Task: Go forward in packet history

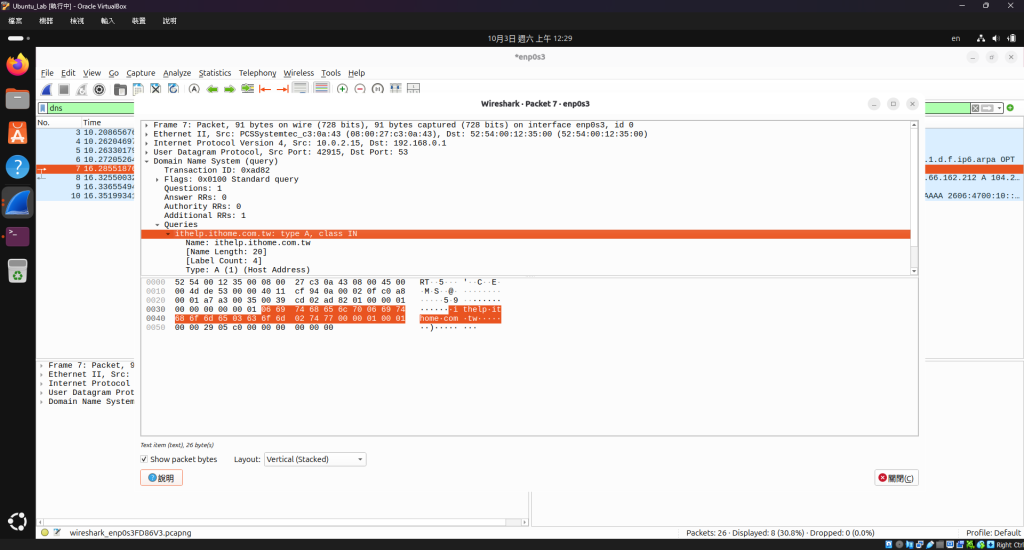Action: (x=229, y=89)
